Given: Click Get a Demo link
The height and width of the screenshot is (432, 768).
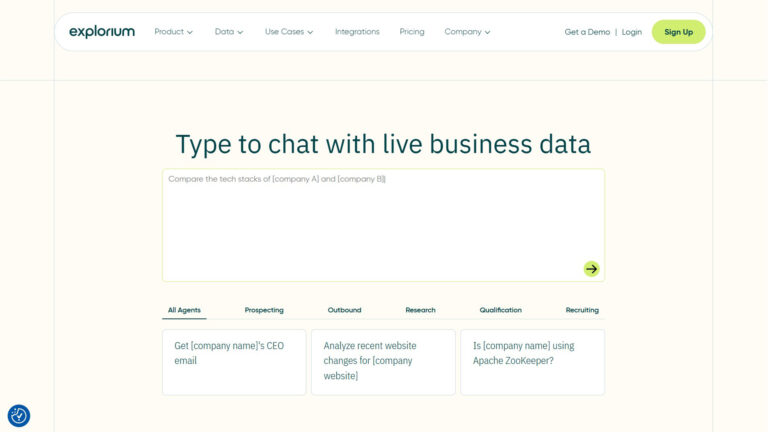Looking at the screenshot, I should coord(587,32).
